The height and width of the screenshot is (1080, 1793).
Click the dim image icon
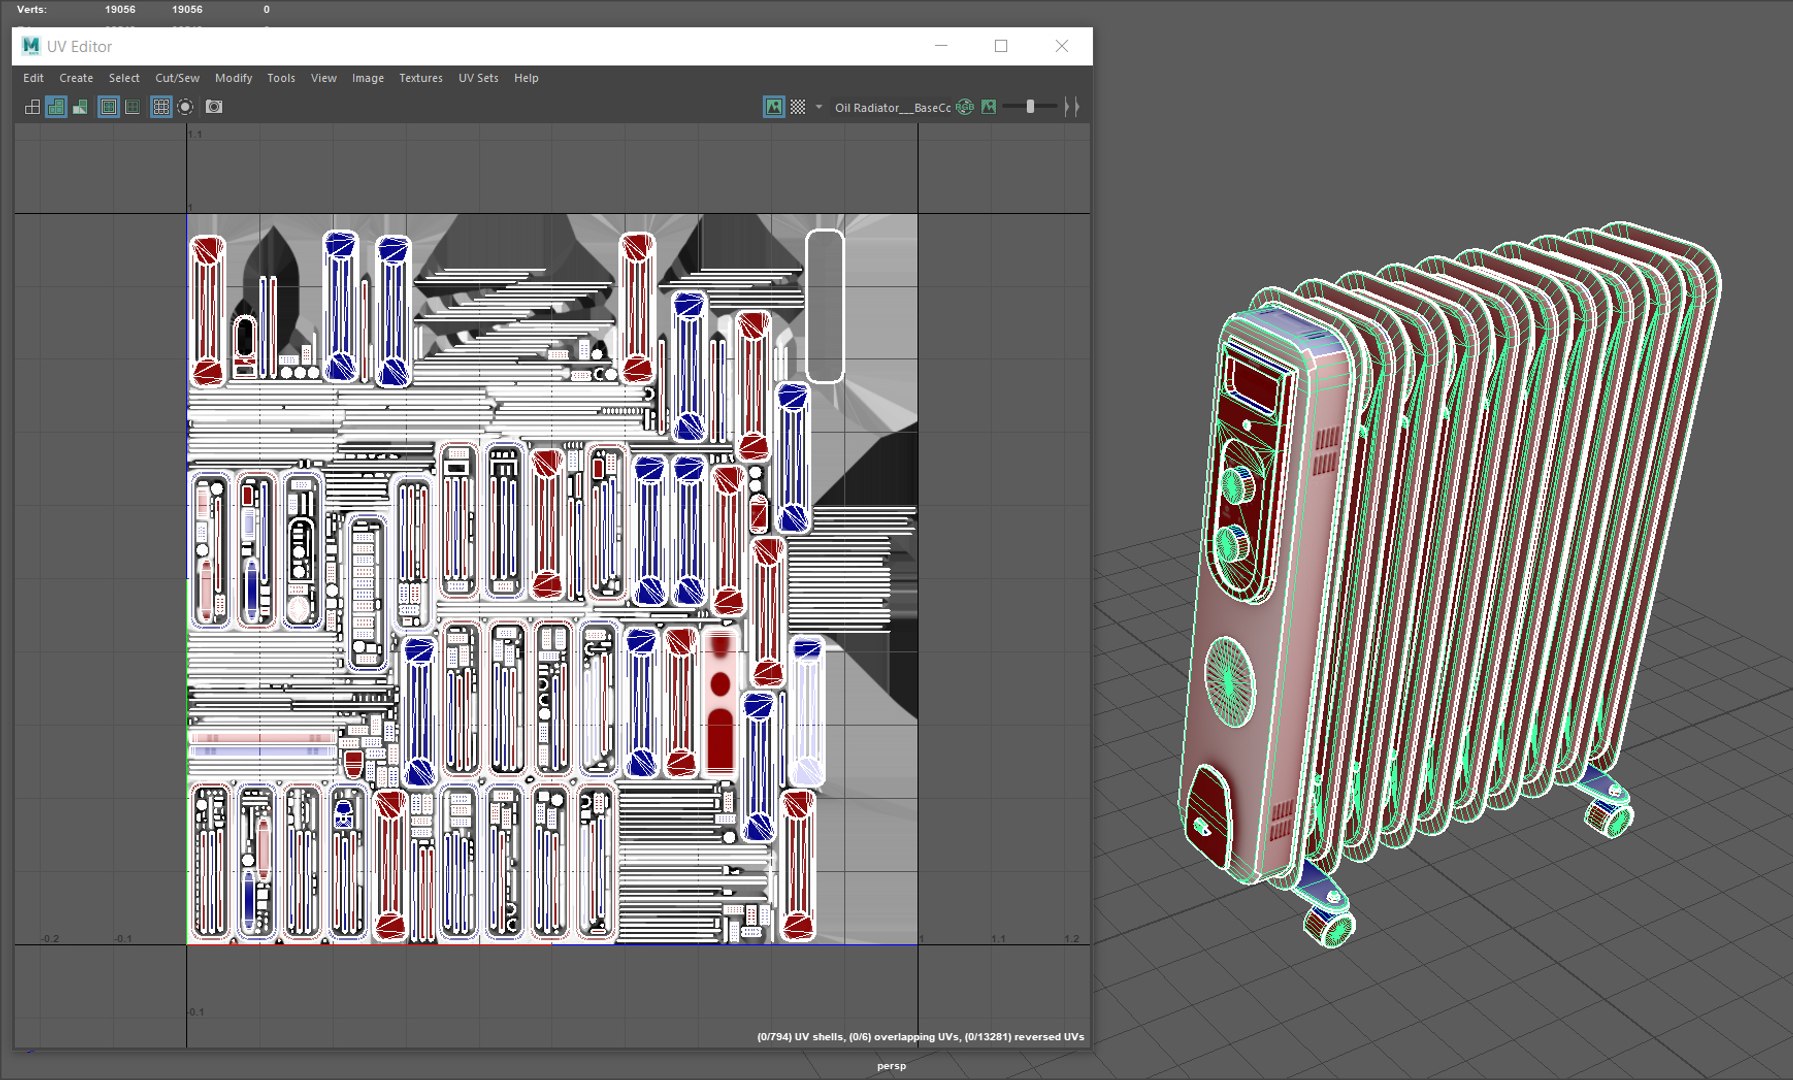[989, 107]
